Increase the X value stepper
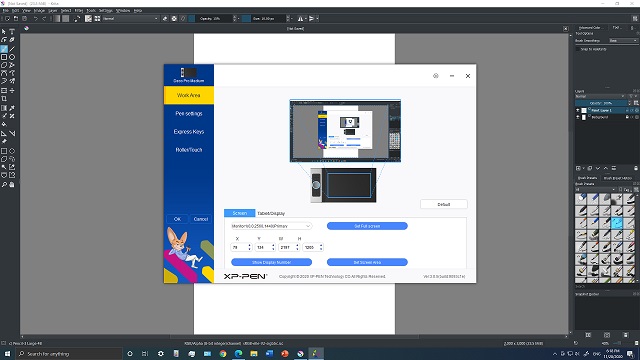640x360 pixels. 249,245
